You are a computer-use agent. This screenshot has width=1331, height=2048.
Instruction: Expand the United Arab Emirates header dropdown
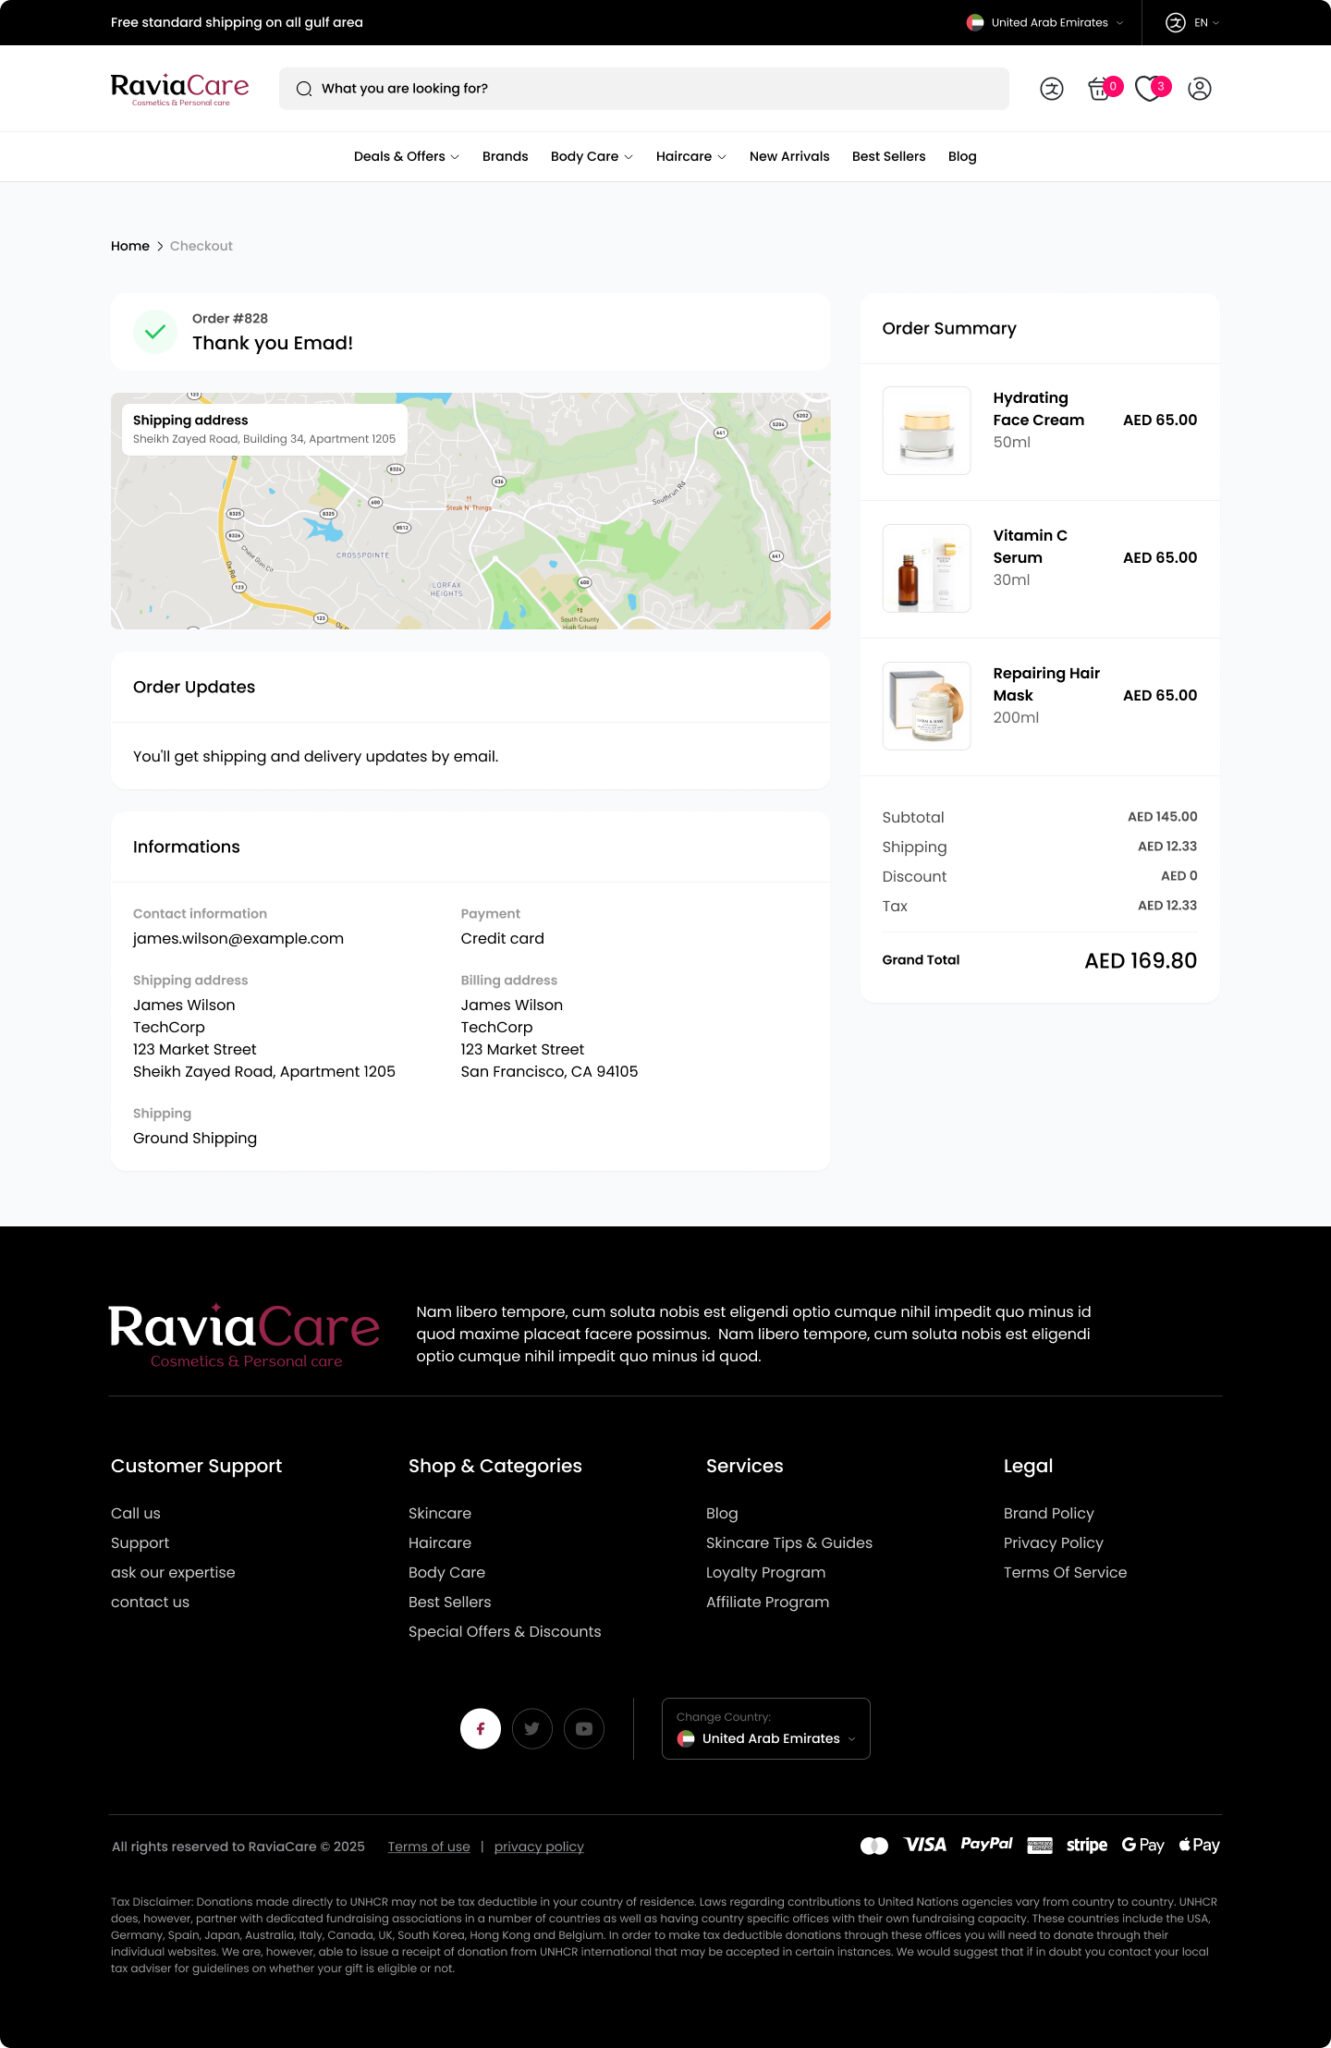1045,22
